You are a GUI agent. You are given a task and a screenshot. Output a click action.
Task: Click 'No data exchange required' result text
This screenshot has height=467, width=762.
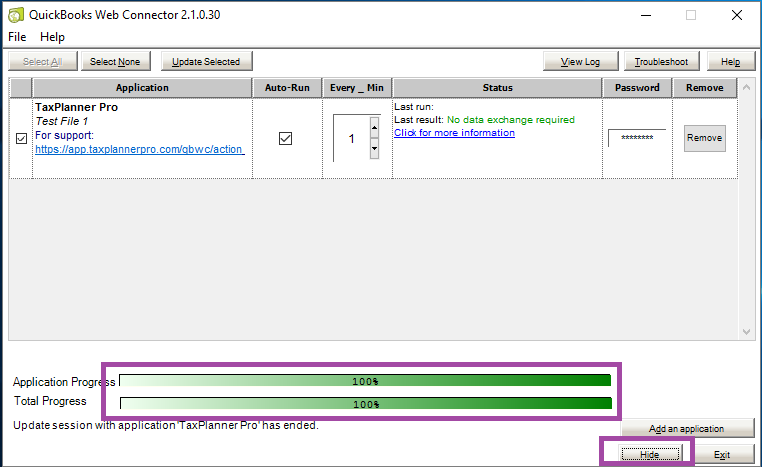[511, 120]
